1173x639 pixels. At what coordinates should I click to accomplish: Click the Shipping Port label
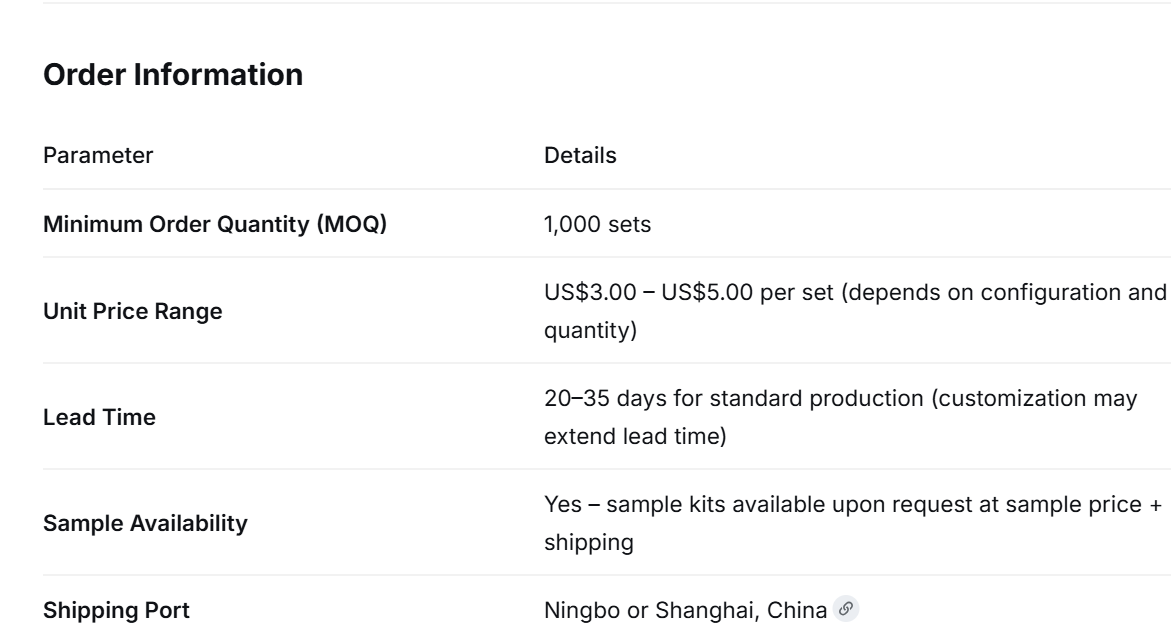(x=116, y=610)
